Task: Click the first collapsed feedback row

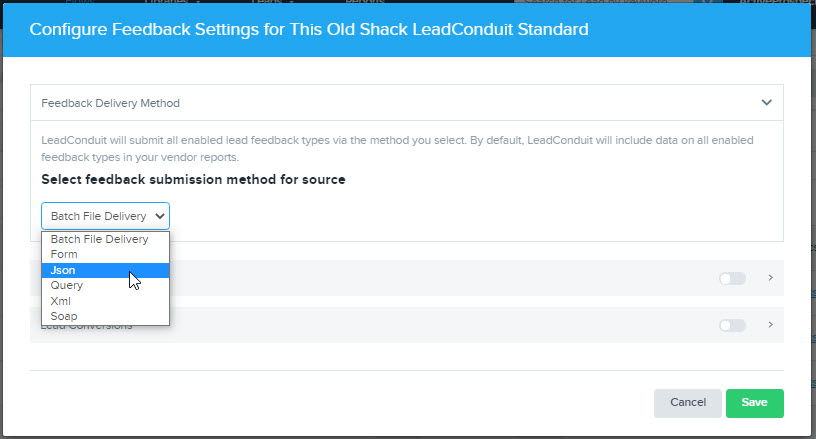Action: pyautogui.click(x=407, y=278)
